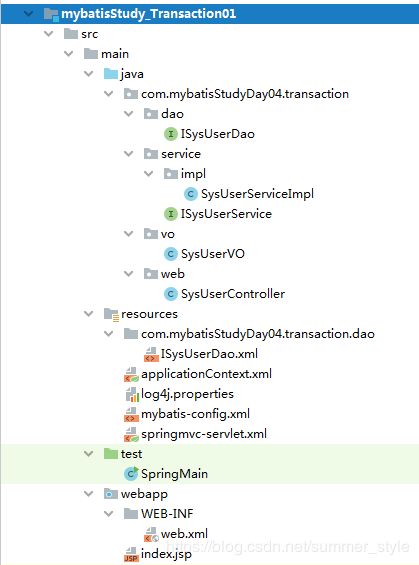Click the main folder icon
This screenshot has width=419, height=565.
(91, 54)
